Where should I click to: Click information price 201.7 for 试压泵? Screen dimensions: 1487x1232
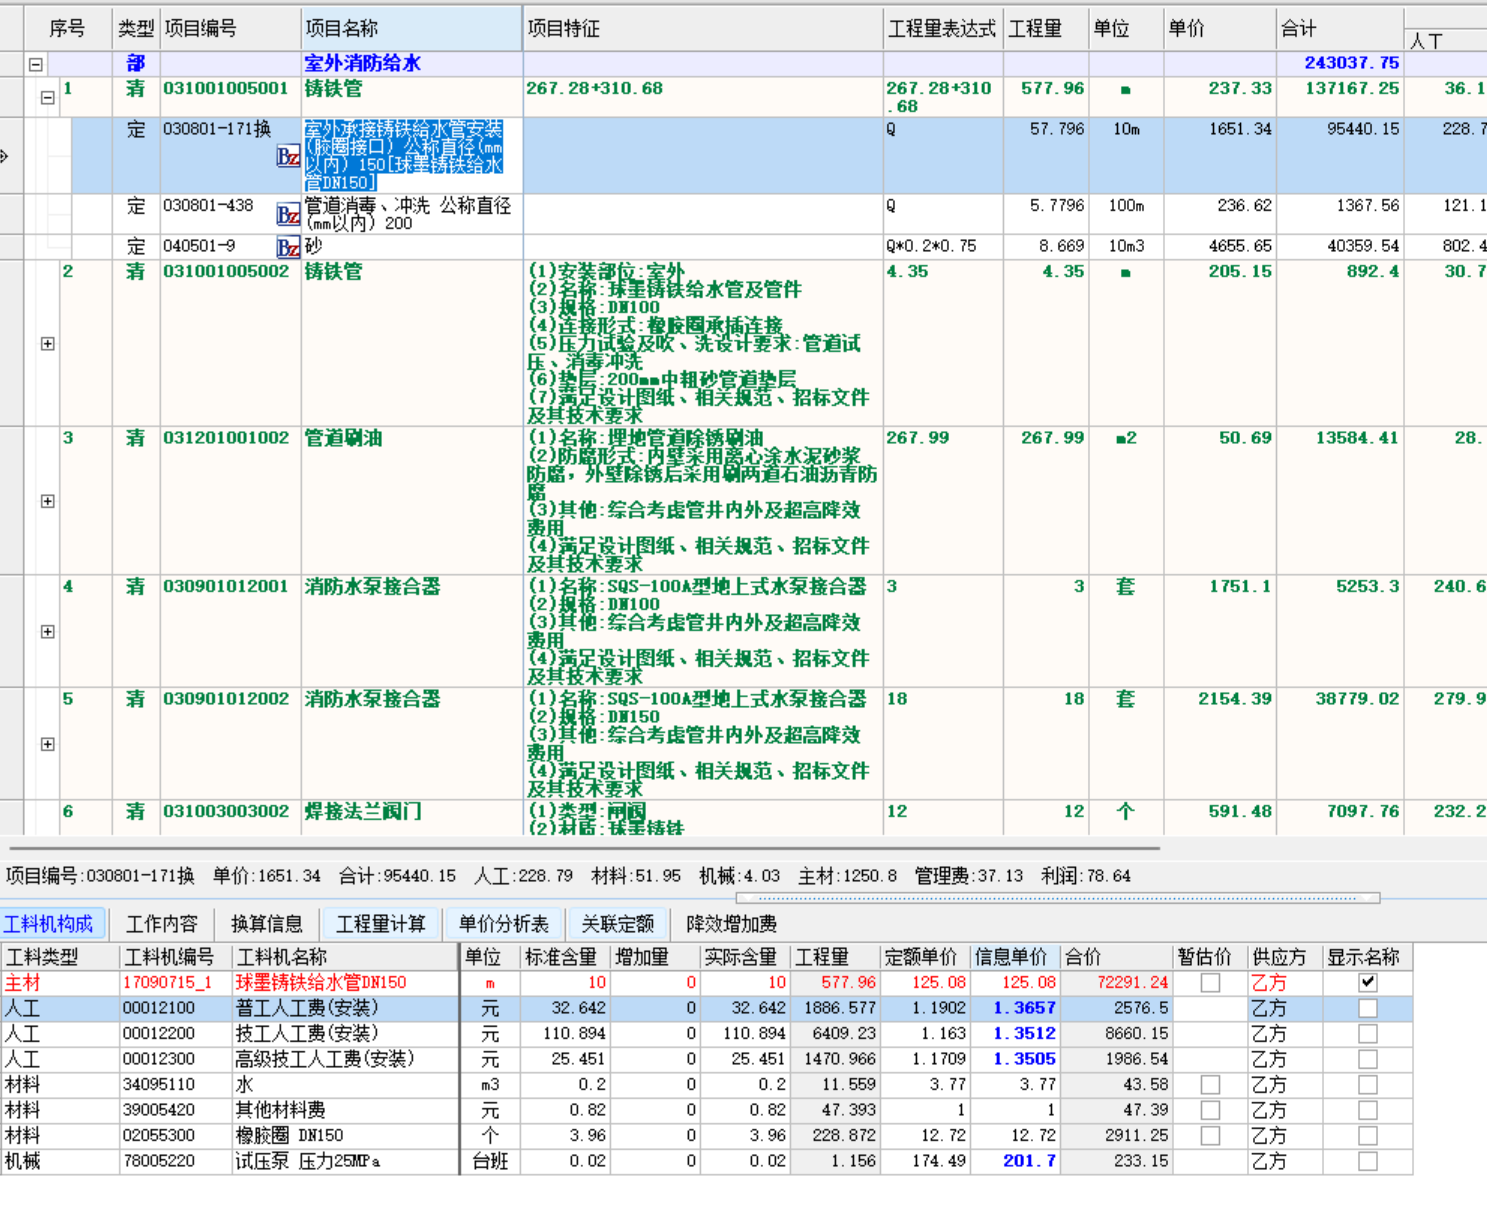coord(1030,1161)
